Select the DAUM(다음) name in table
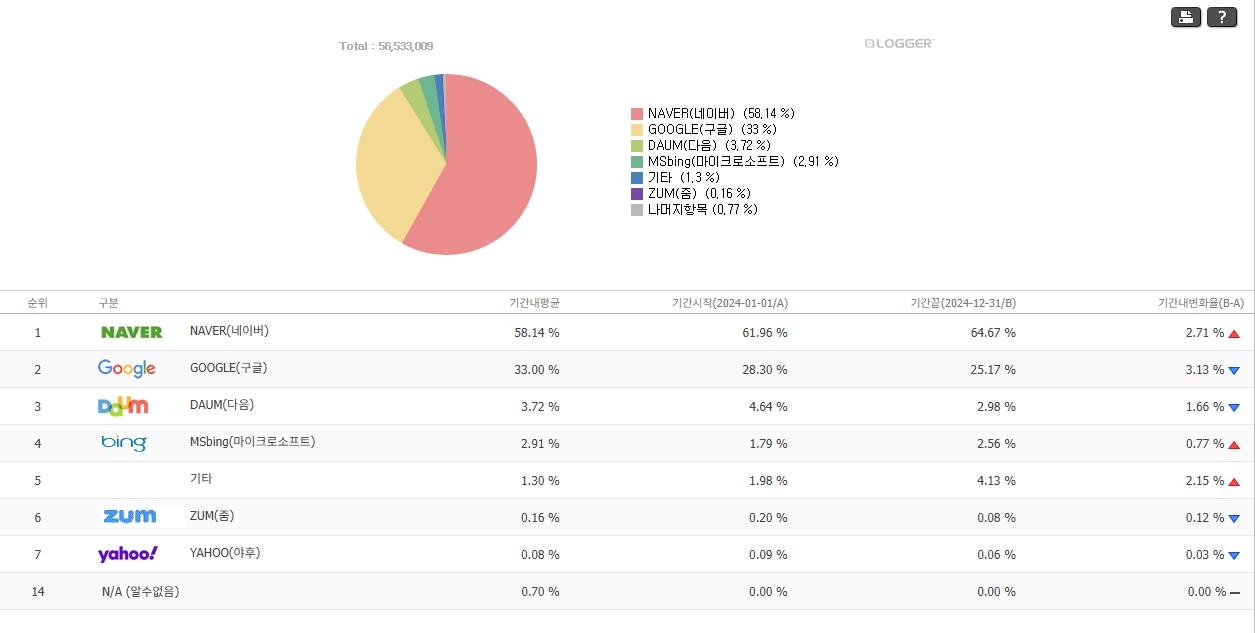The height and width of the screenshot is (633, 1255). [x=222, y=405]
